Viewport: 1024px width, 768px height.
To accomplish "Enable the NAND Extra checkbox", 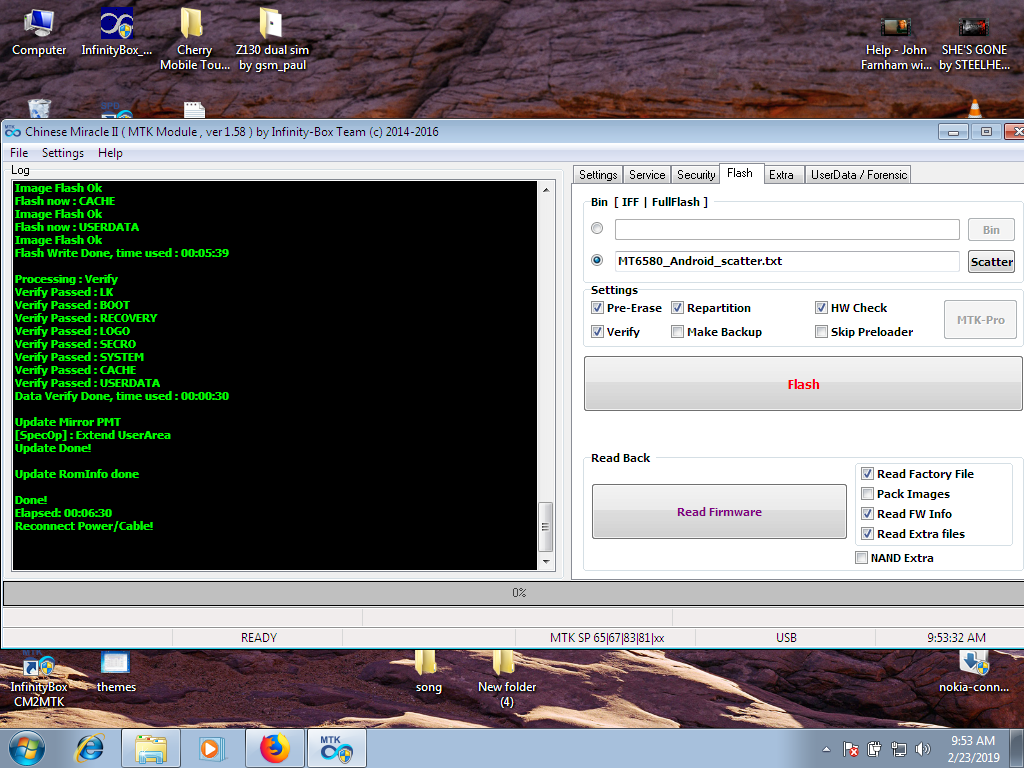I will click(861, 558).
